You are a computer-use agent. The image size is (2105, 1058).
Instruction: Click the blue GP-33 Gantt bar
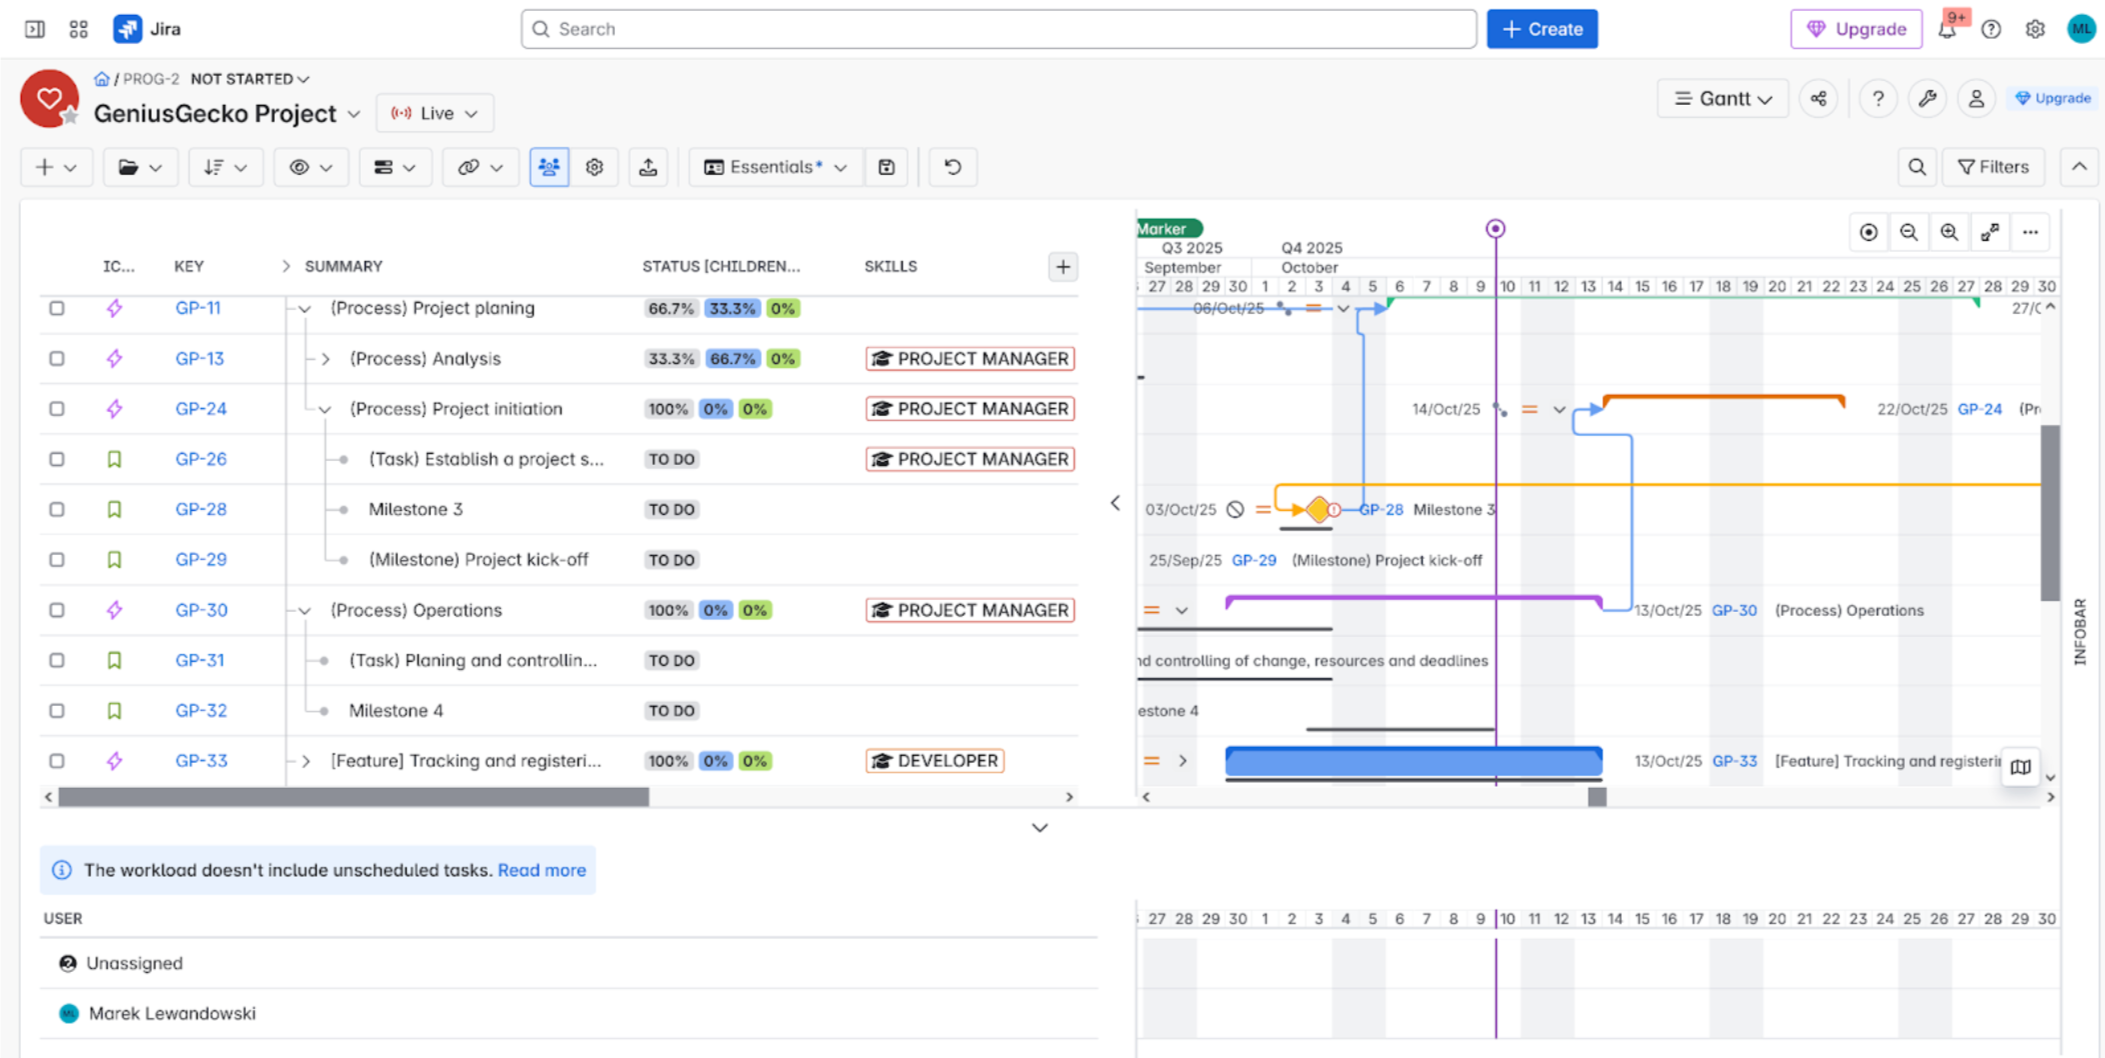coord(1412,762)
